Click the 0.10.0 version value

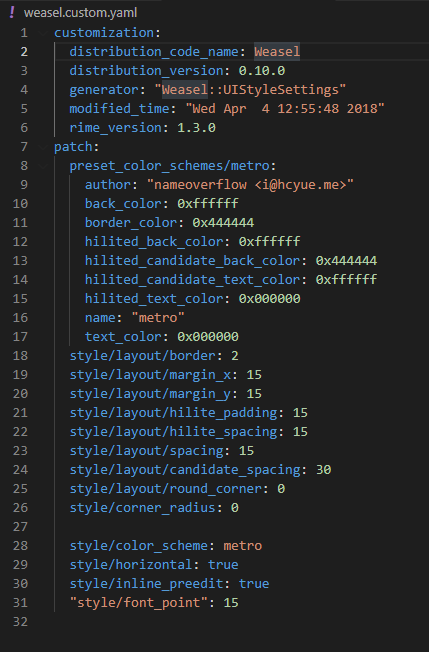coord(261,70)
